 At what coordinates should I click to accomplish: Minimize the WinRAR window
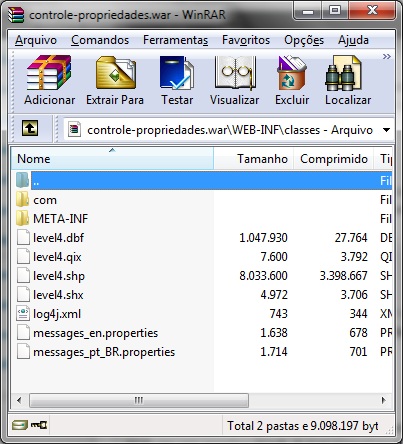coord(308,11)
